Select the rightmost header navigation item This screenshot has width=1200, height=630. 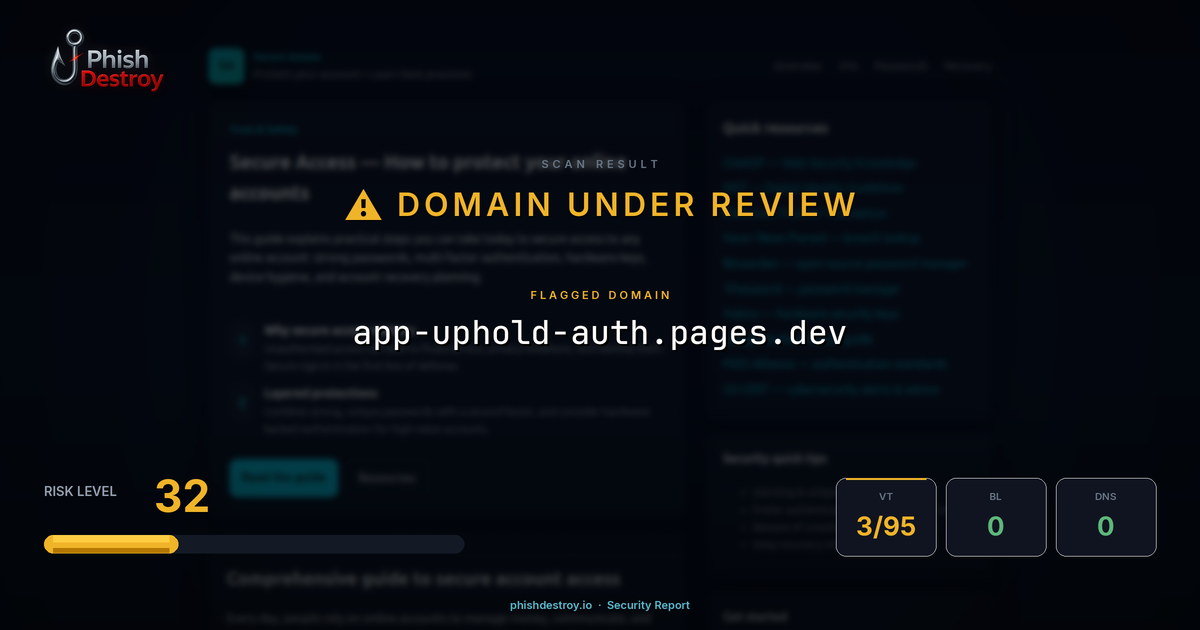point(968,65)
